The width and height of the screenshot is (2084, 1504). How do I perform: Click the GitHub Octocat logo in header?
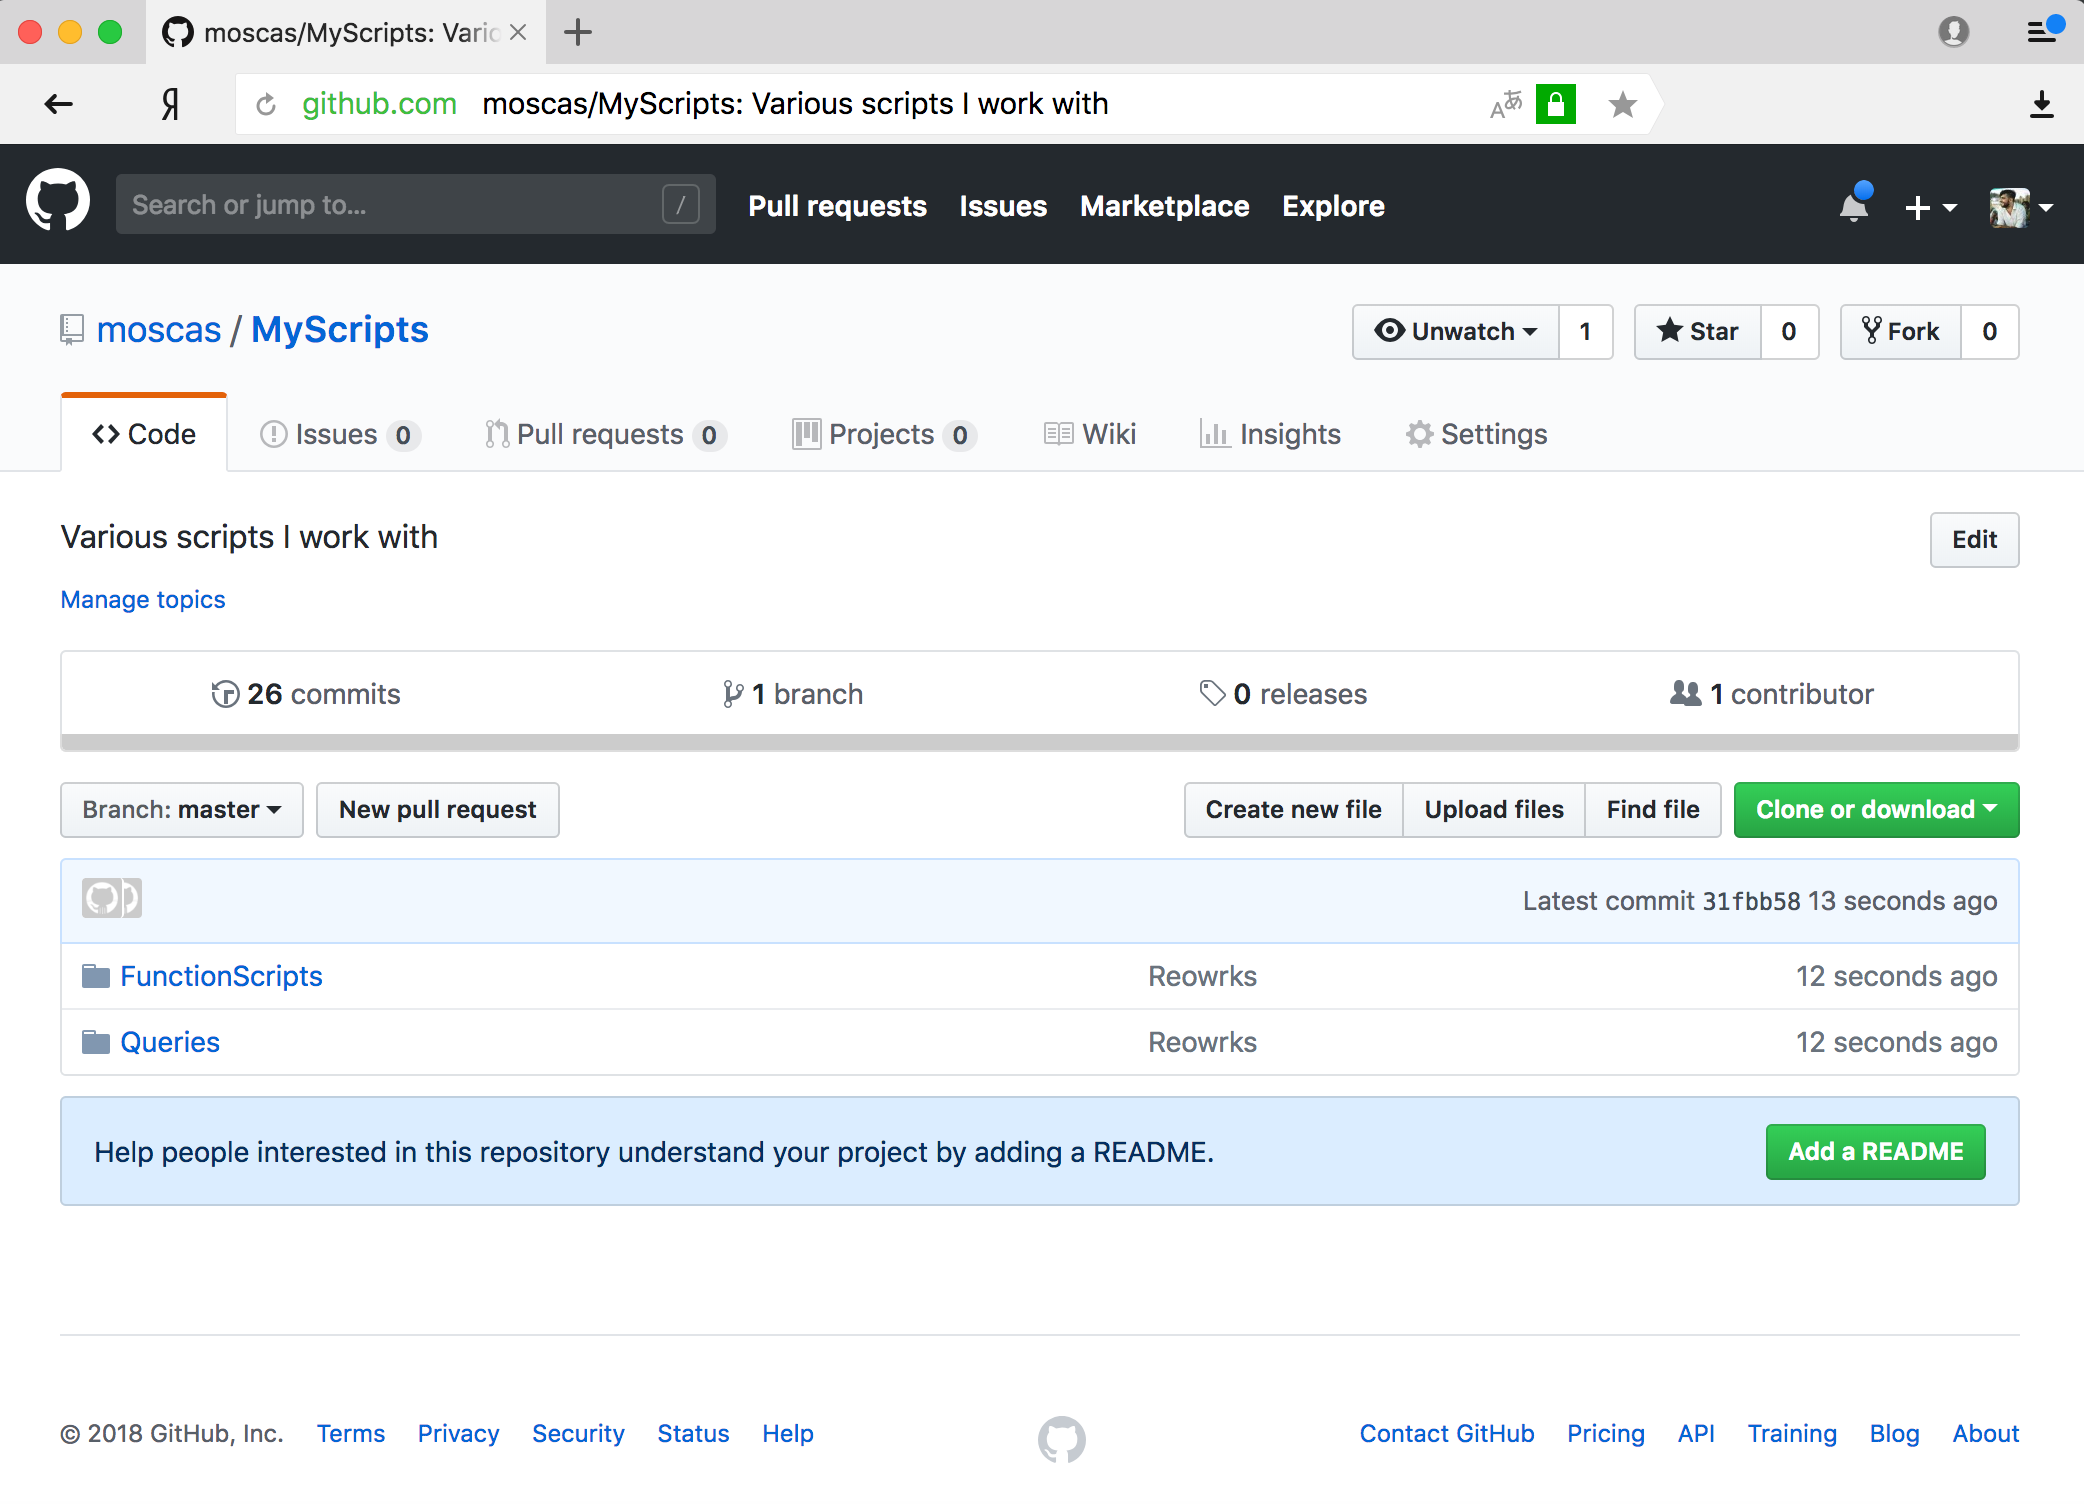click(x=58, y=200)
